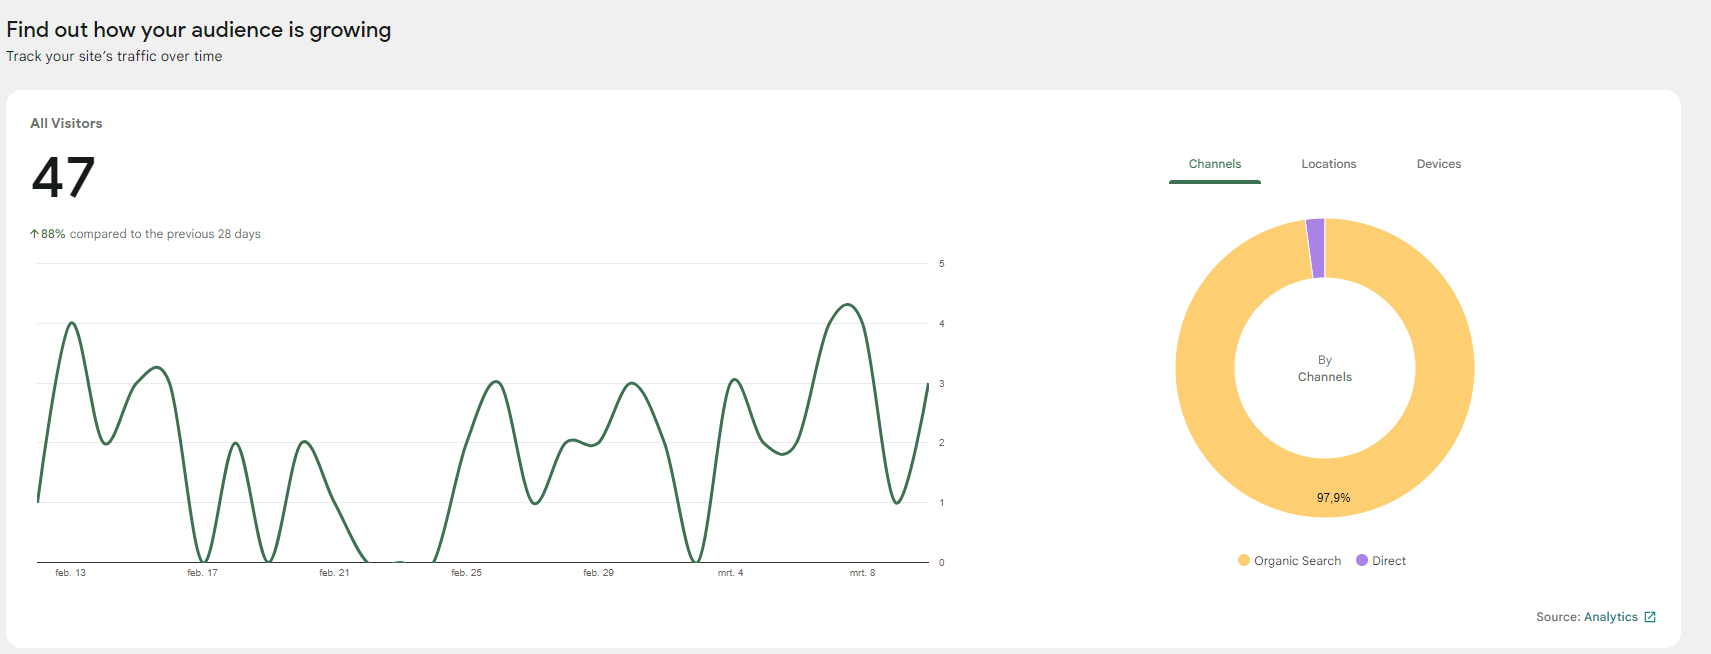Open the Analytics source link

tap(1611, 617)
